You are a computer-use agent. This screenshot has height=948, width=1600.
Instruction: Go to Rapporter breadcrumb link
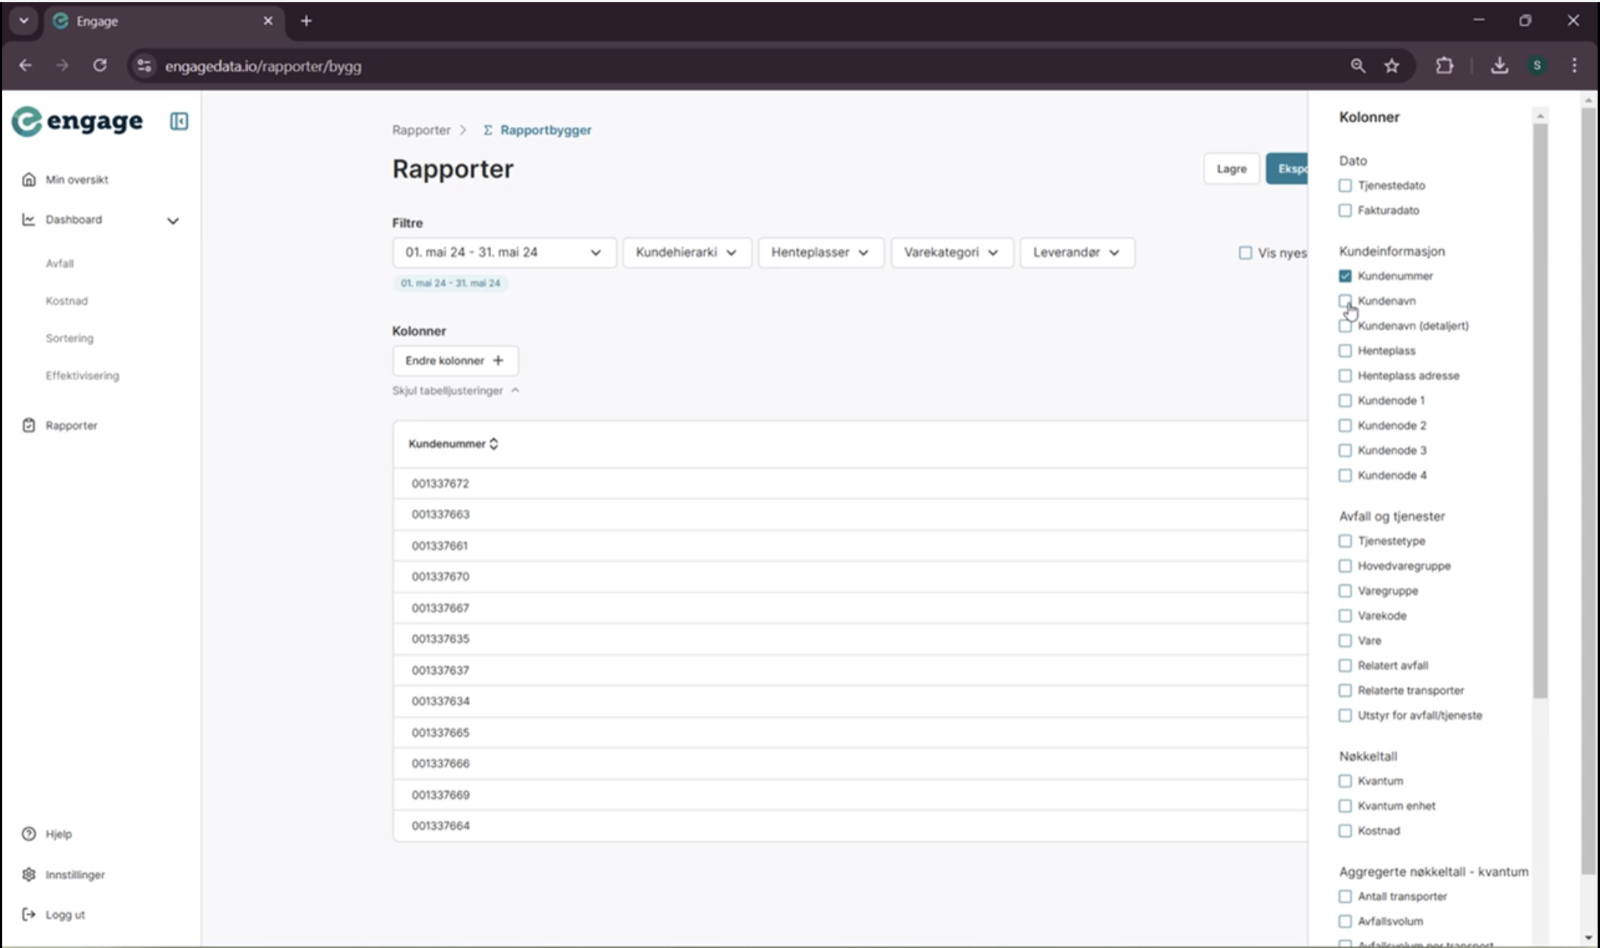[x=421, y=131]
